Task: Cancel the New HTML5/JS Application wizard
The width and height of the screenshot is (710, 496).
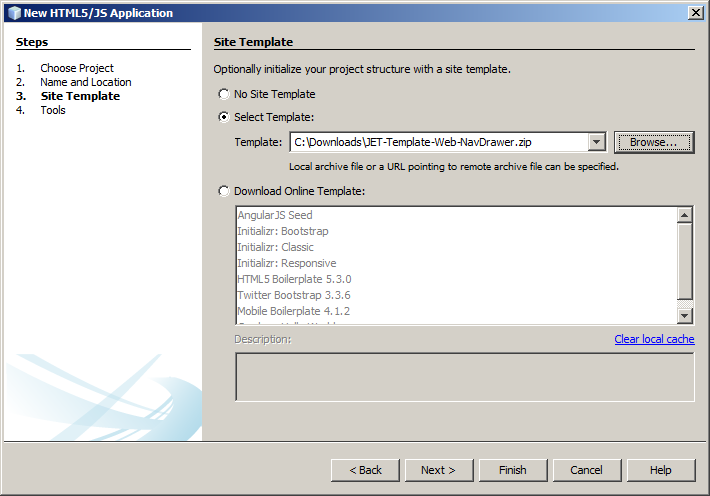Action: click(587, 470)
